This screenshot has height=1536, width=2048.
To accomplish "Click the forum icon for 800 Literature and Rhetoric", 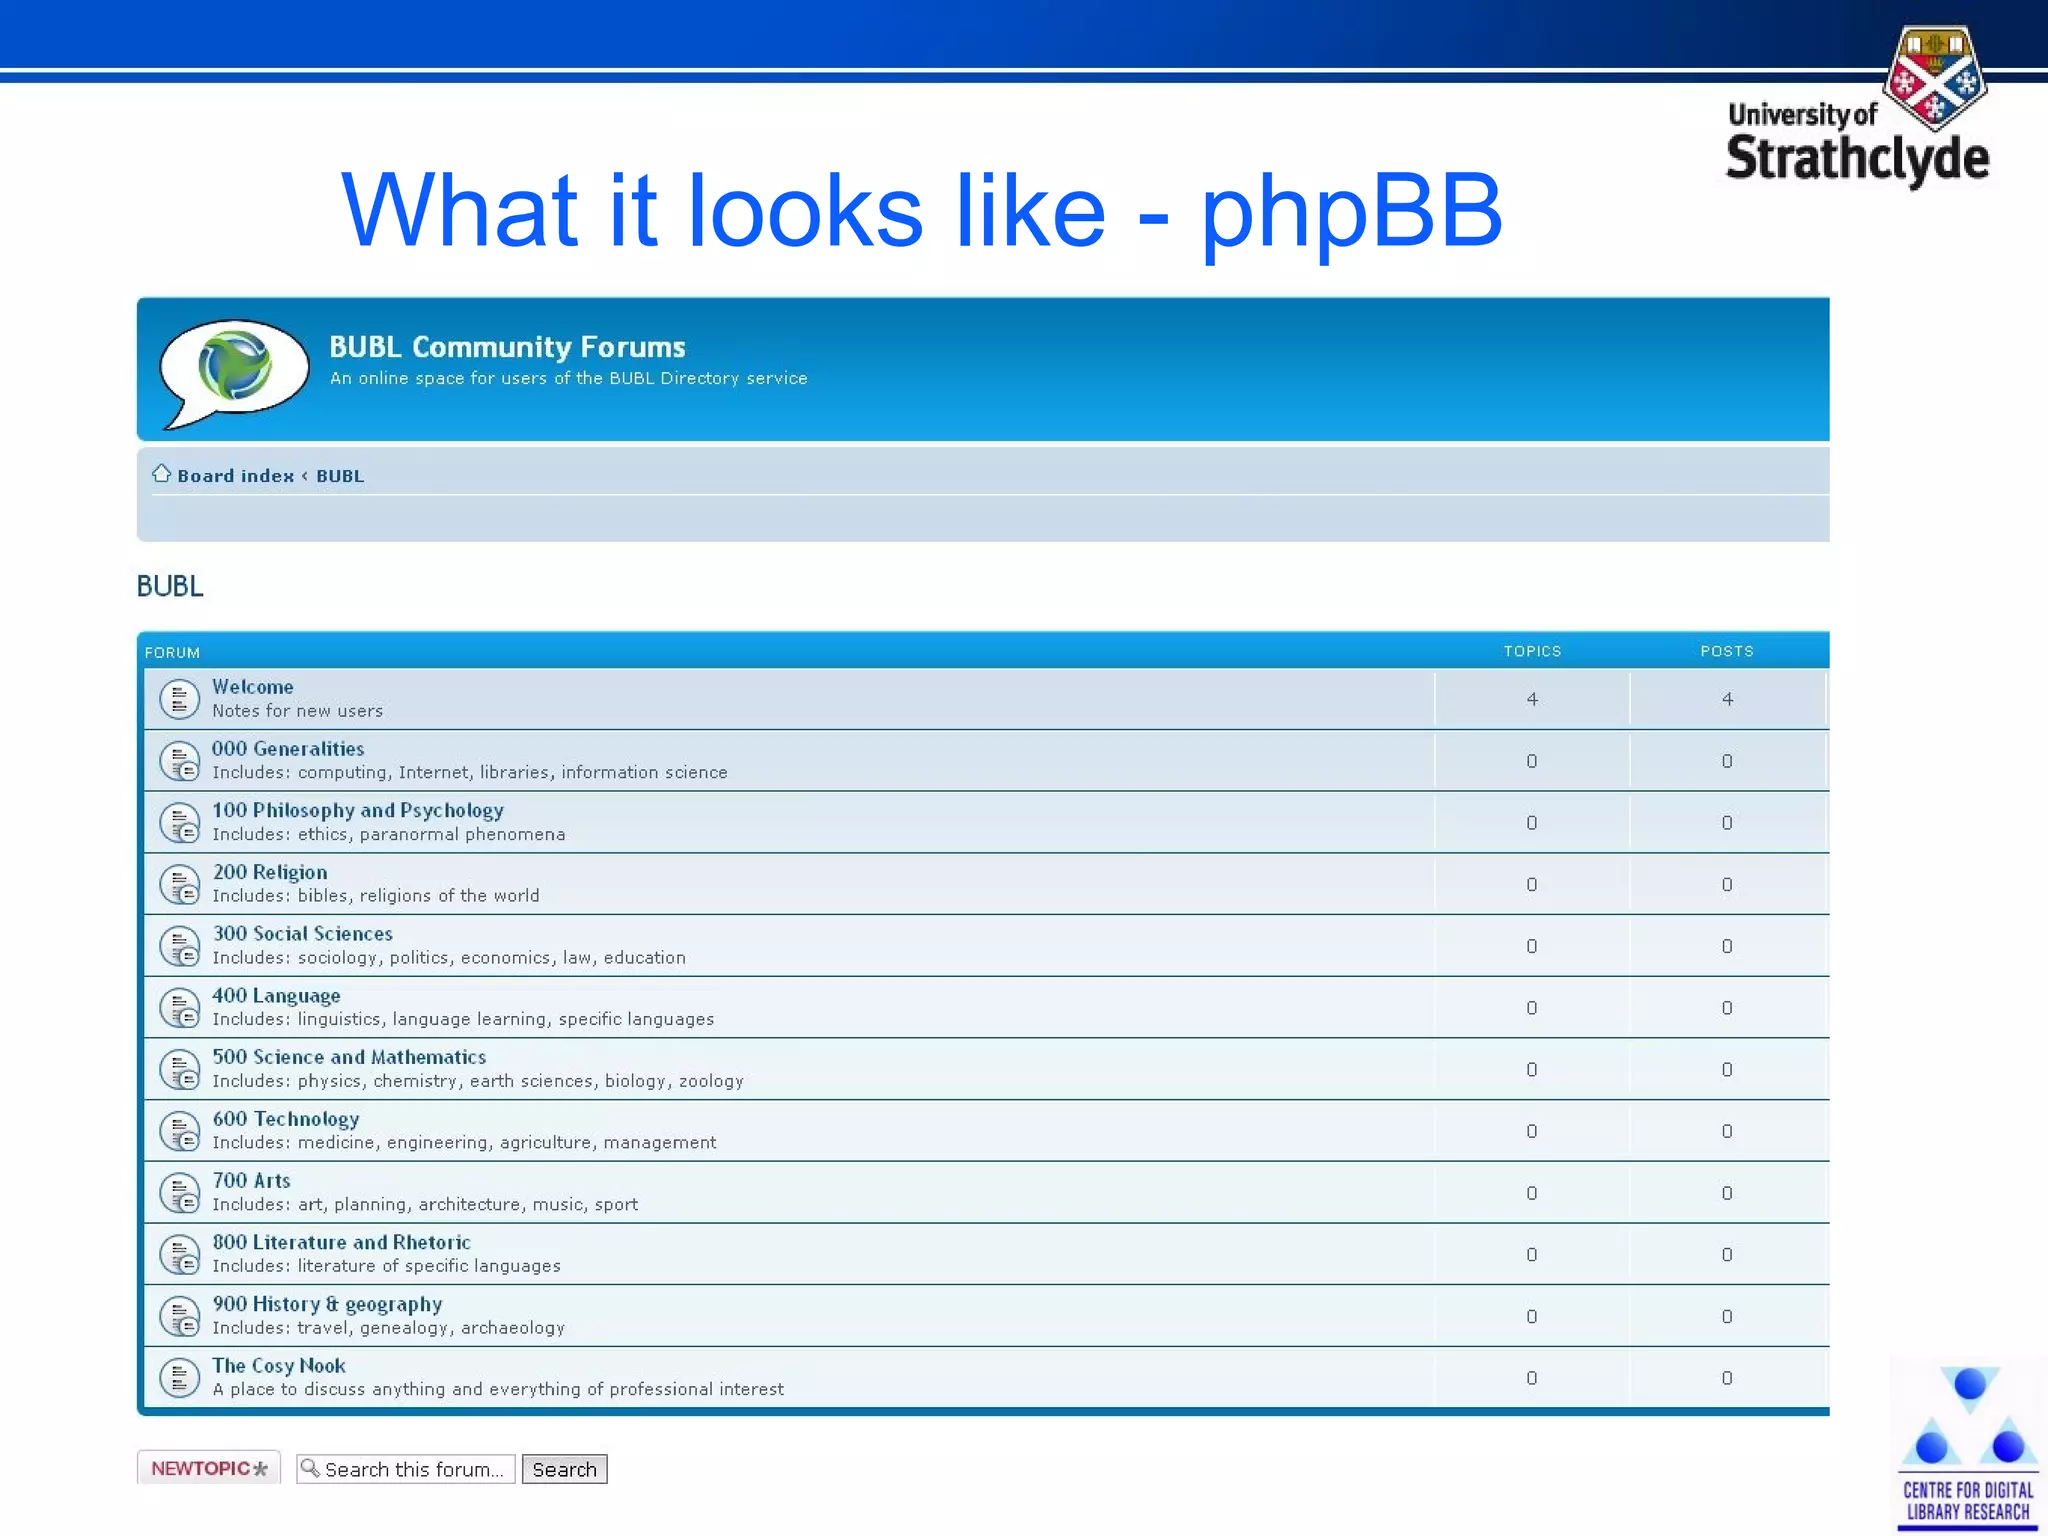I will click(179, 1255).
